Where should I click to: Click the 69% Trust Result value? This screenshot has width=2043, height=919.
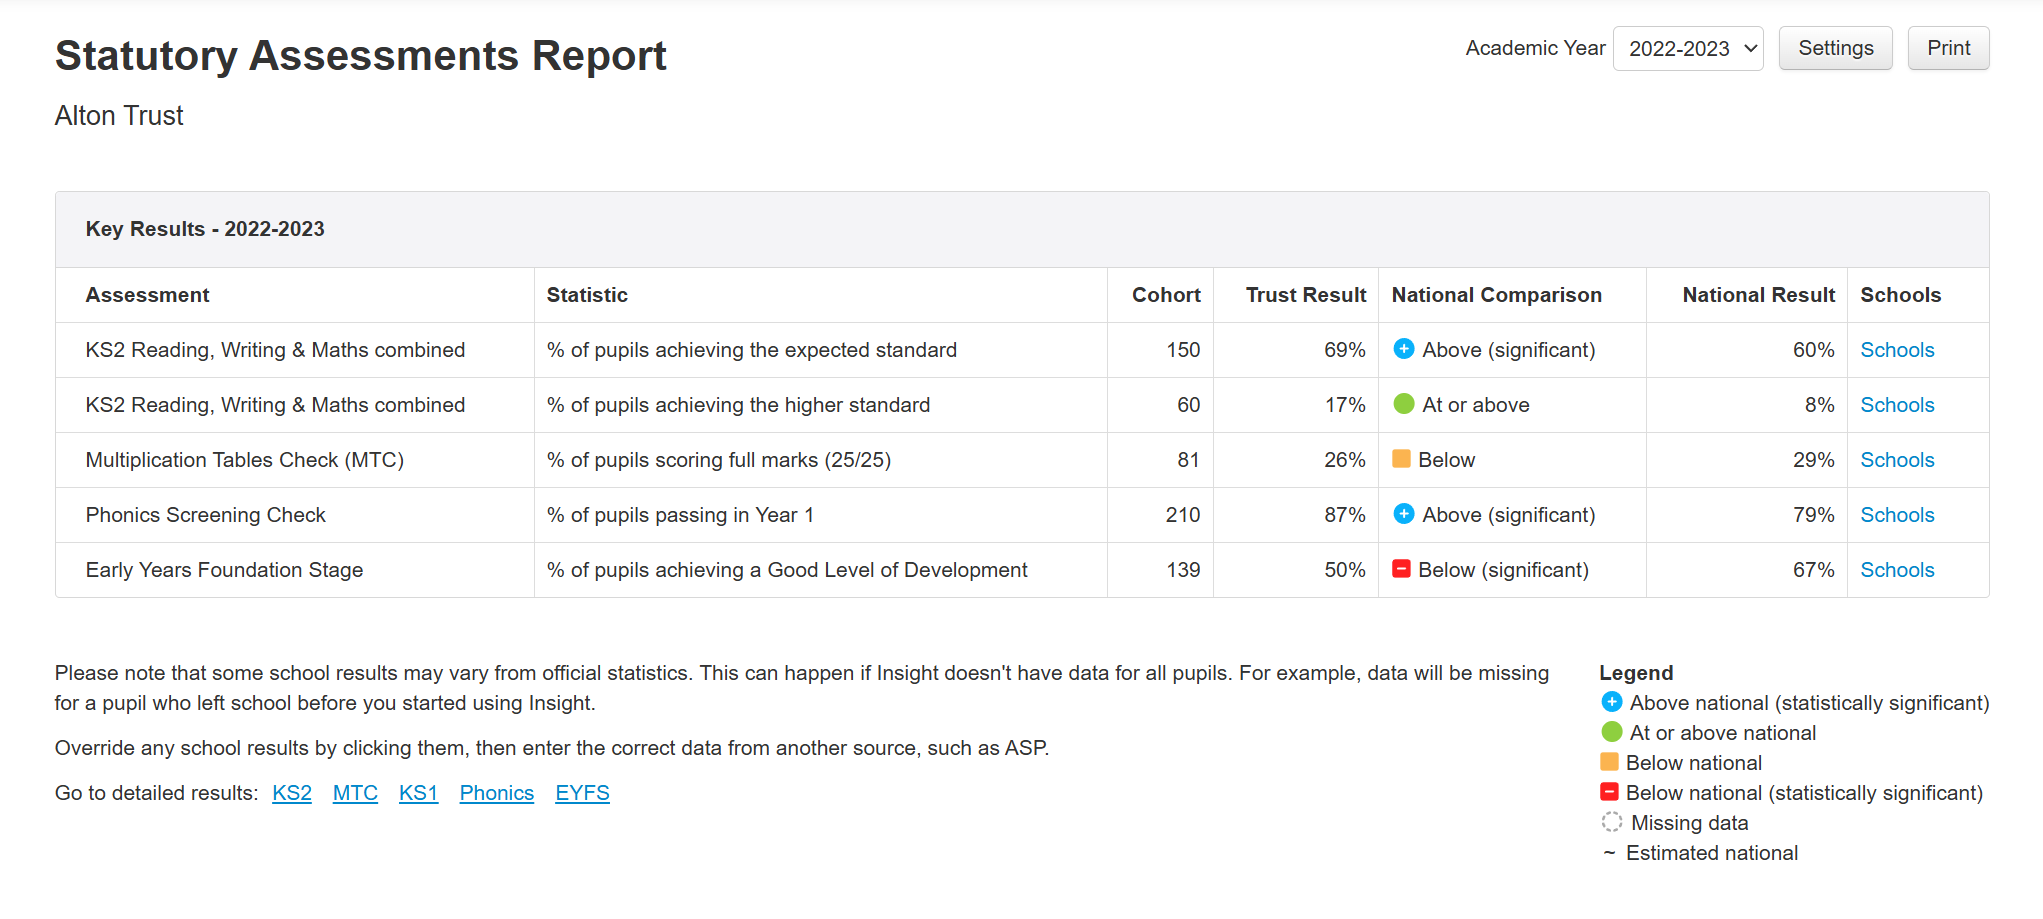click(x=1344, y=350)
